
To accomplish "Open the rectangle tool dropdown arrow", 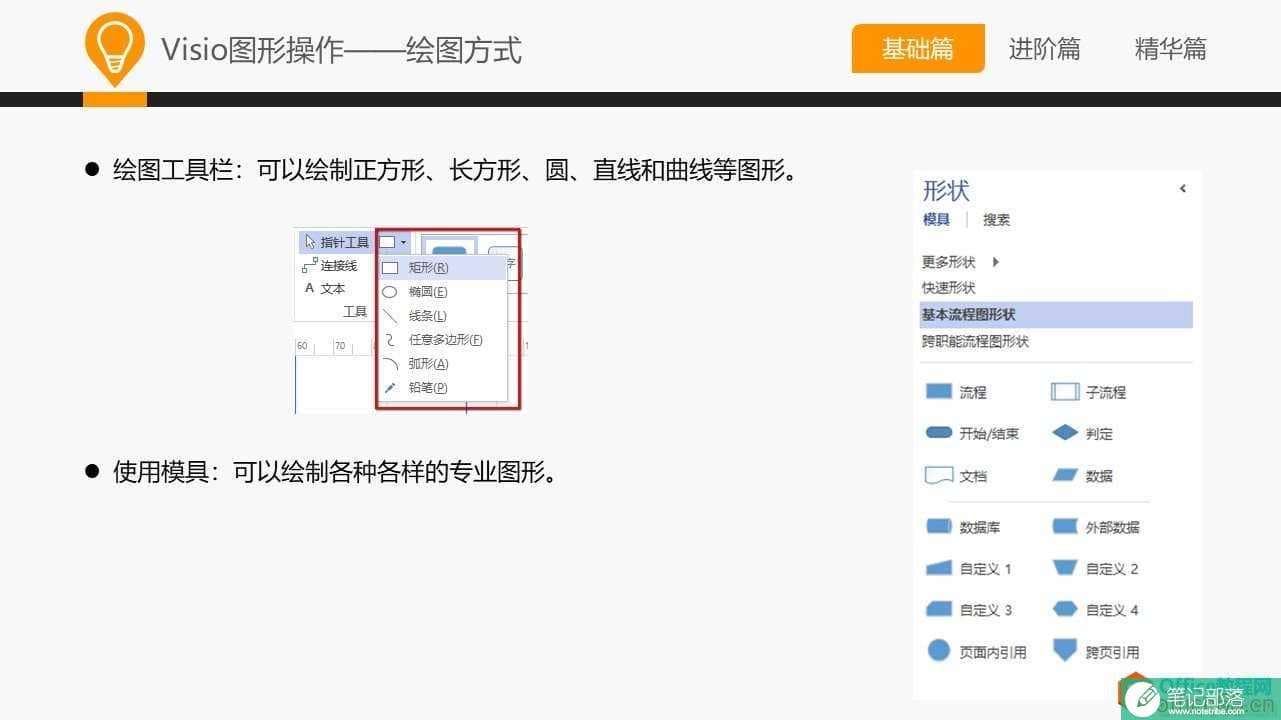I will [x=403, y=242].
